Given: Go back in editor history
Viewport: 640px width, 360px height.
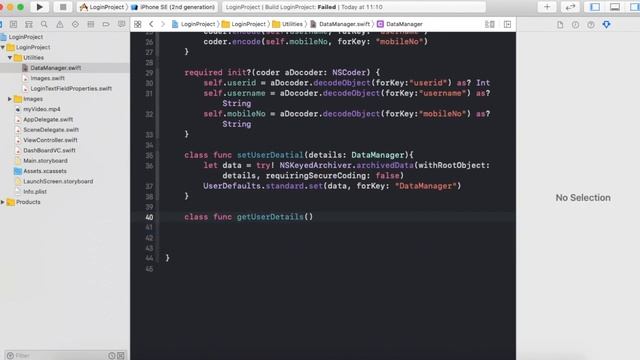Looking at the screenshot, I should pos(151,24).
